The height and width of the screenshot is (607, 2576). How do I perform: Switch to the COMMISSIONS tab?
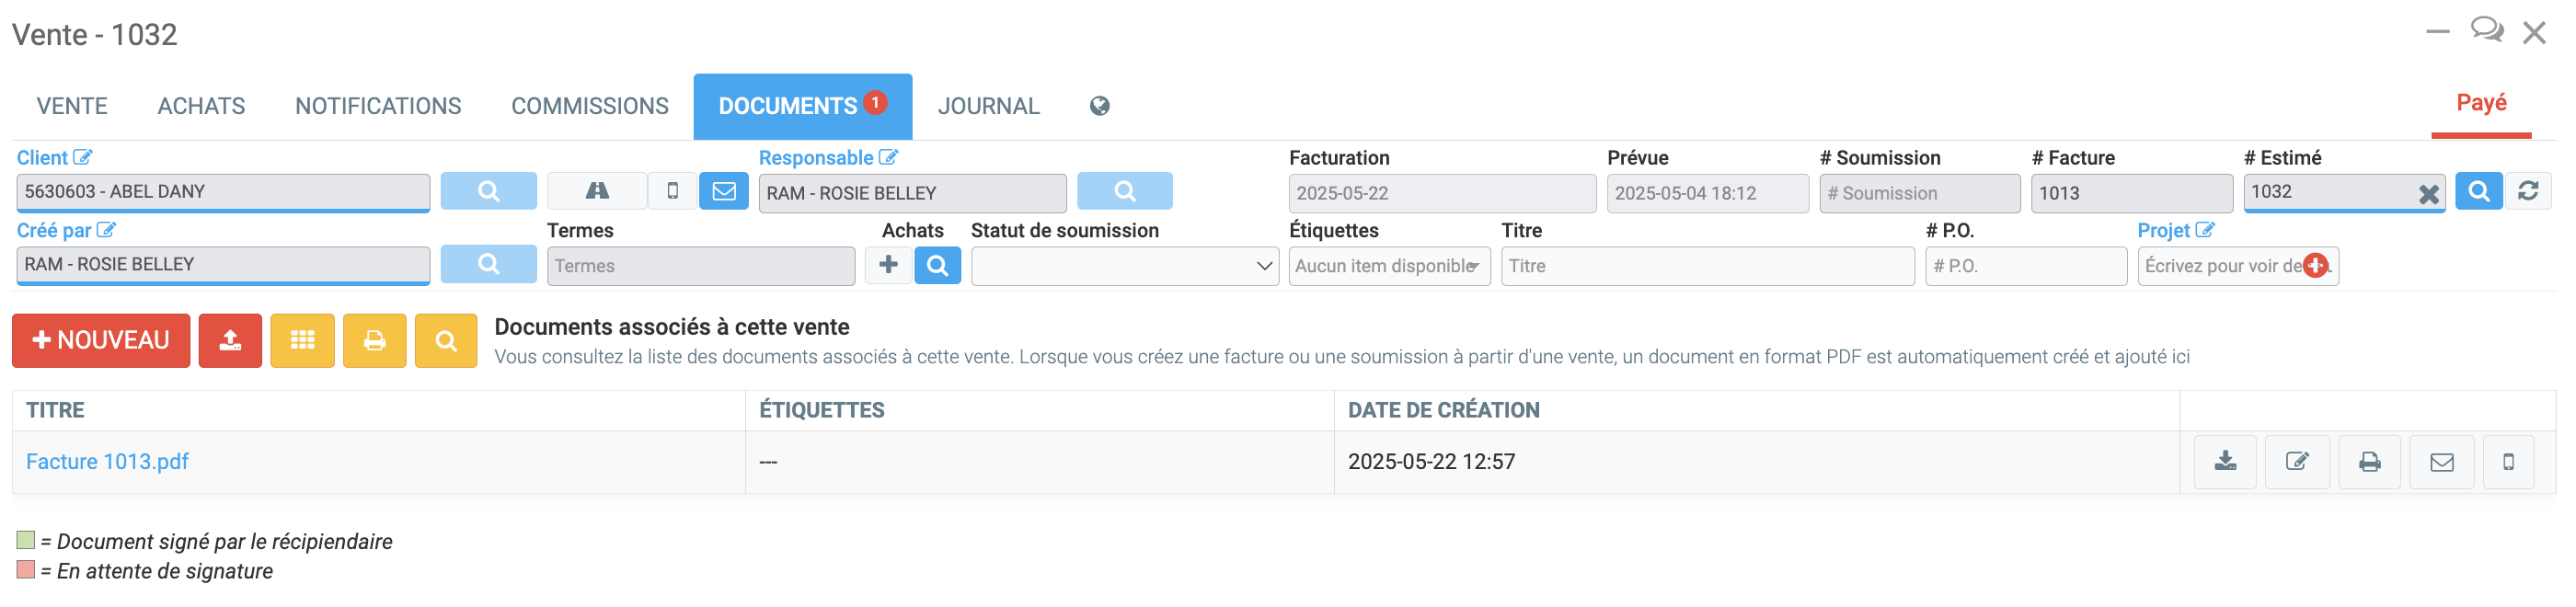590,106
